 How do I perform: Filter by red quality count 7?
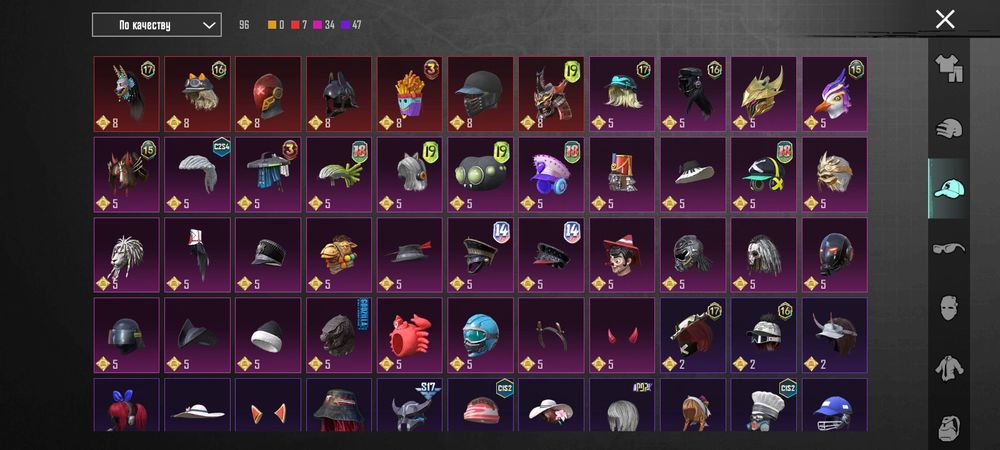(299, 25)
